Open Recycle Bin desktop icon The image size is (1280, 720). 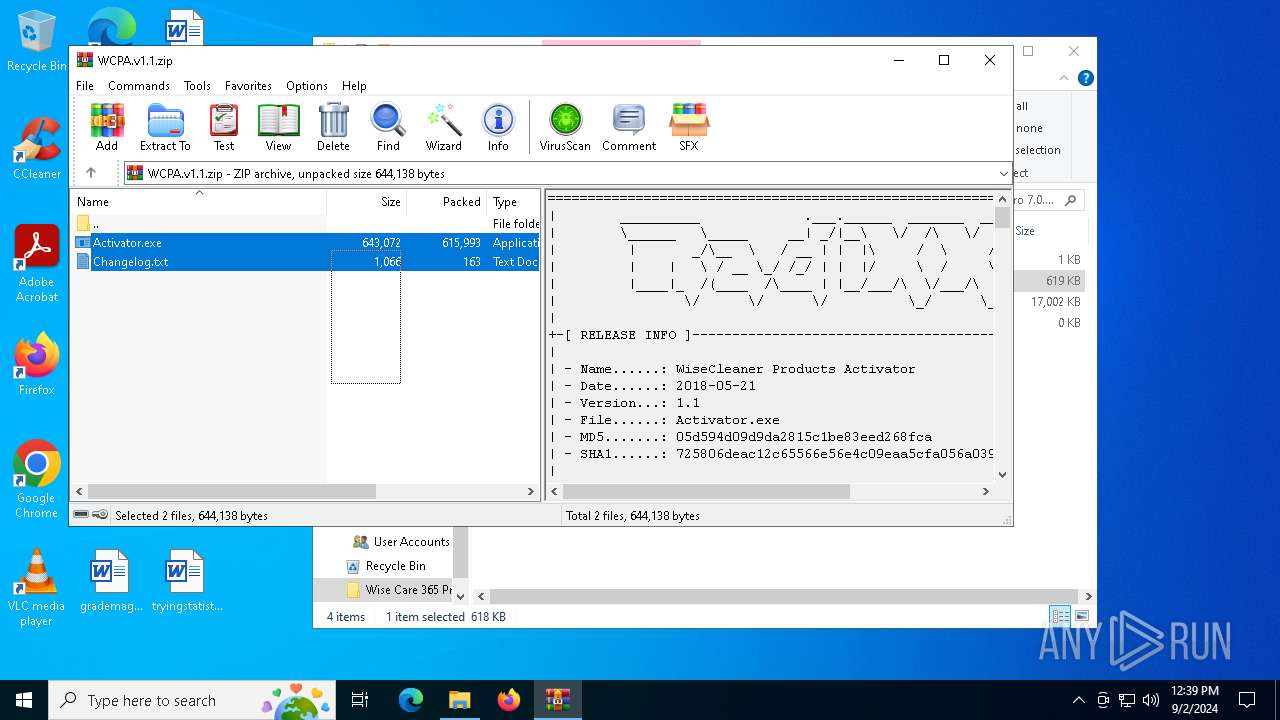point(36,42)
